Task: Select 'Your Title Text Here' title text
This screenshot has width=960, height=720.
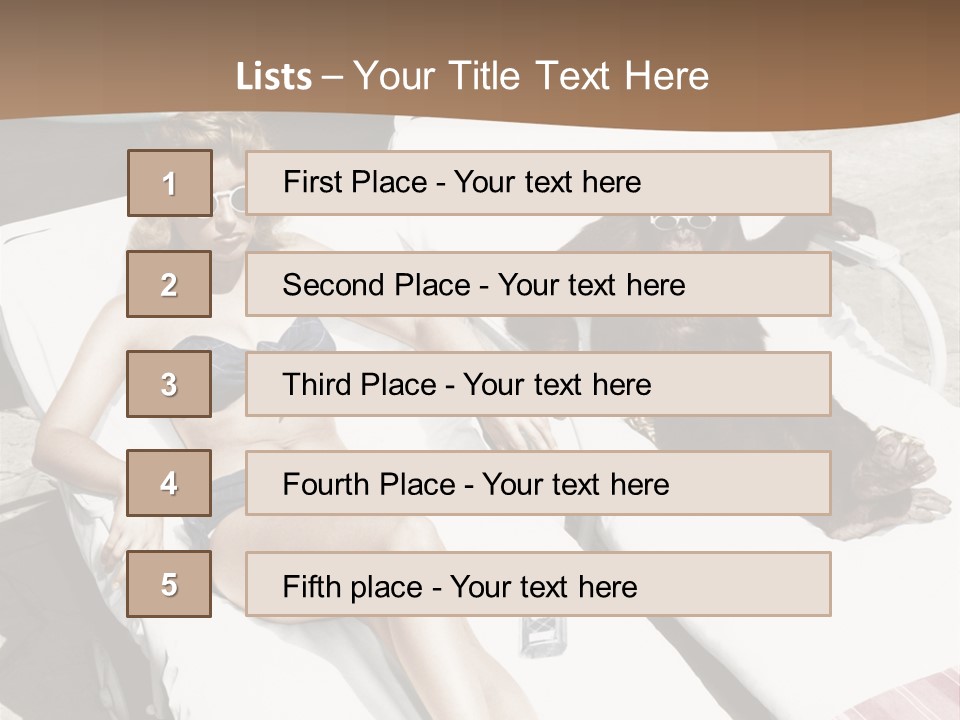Action: [x=531, y=76]
